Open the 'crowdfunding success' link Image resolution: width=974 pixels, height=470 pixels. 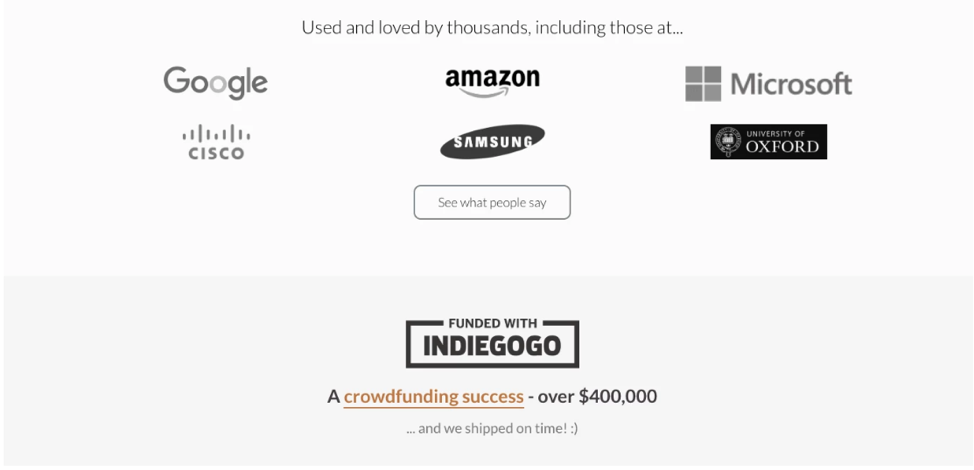pos(433,397)
